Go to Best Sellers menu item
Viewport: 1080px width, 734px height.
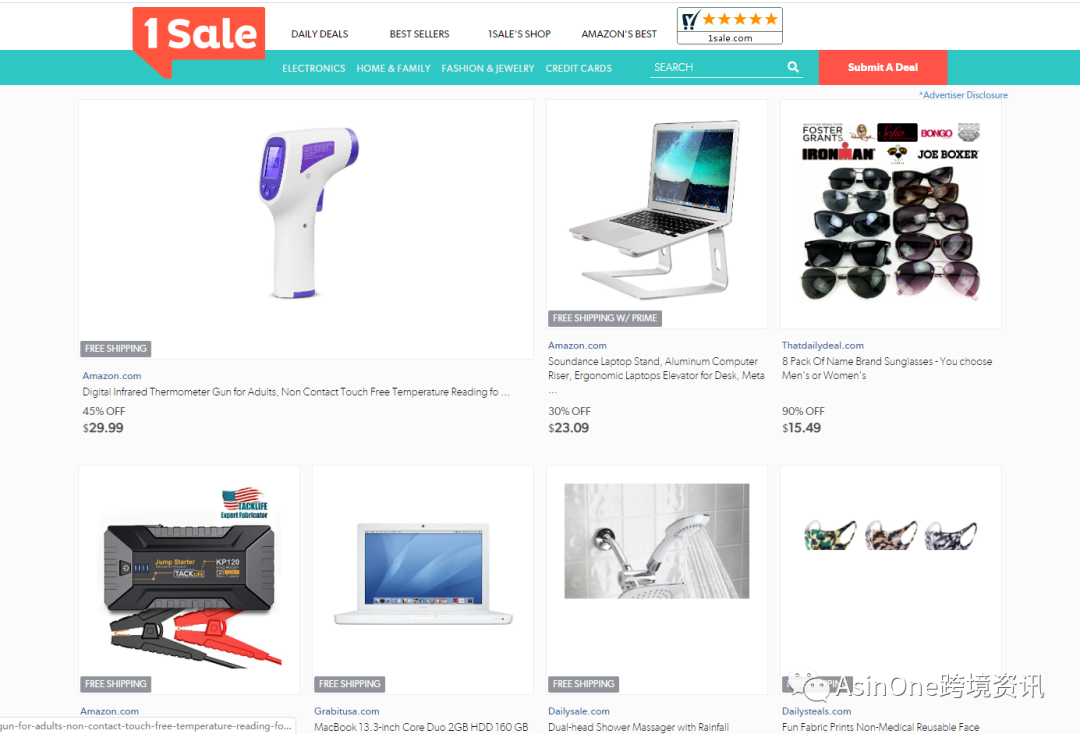click(x=419, y=34)
